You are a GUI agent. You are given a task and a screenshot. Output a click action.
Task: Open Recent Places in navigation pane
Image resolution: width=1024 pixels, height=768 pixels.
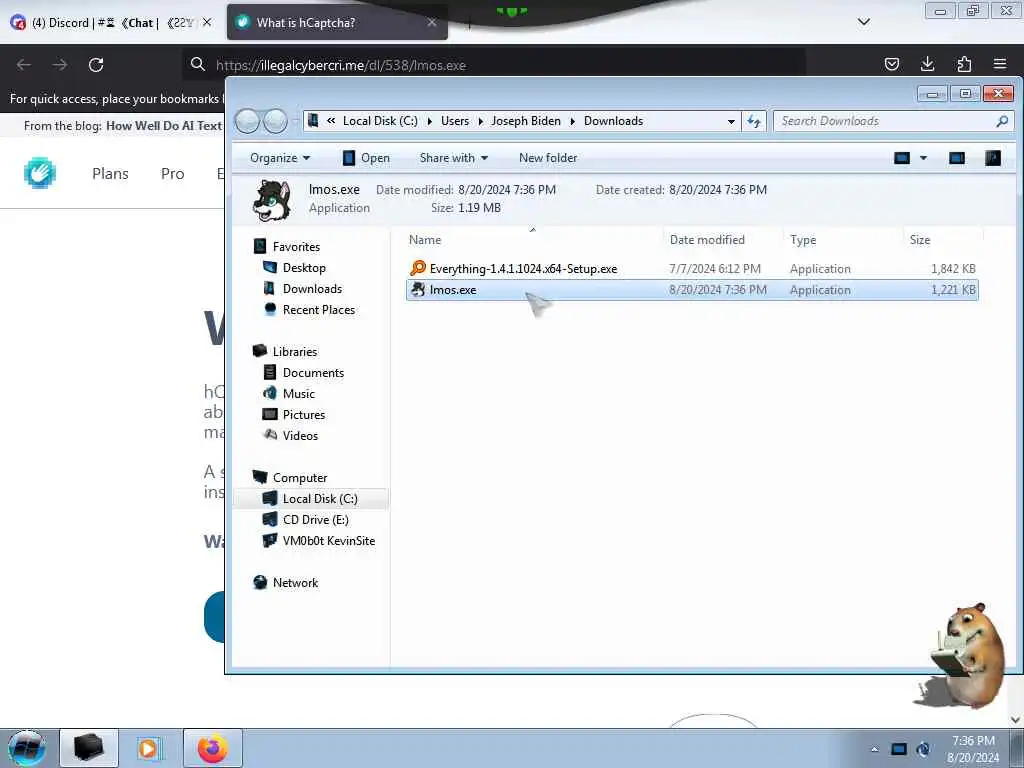319,310
